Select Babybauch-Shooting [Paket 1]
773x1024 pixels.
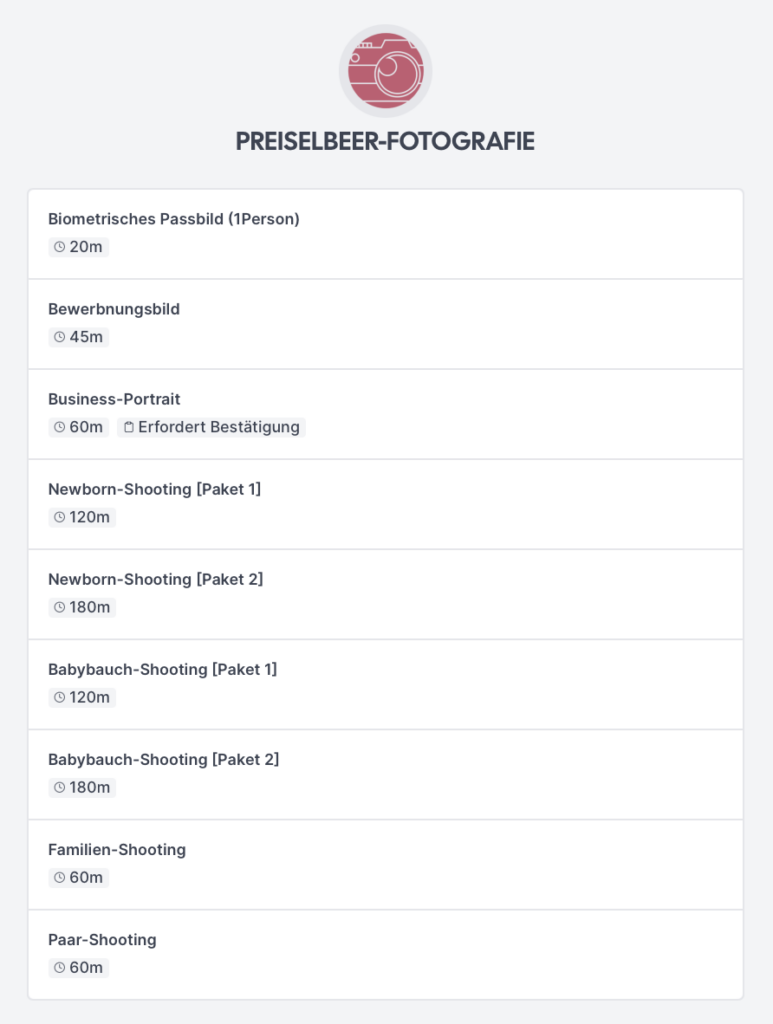(385, 685)
